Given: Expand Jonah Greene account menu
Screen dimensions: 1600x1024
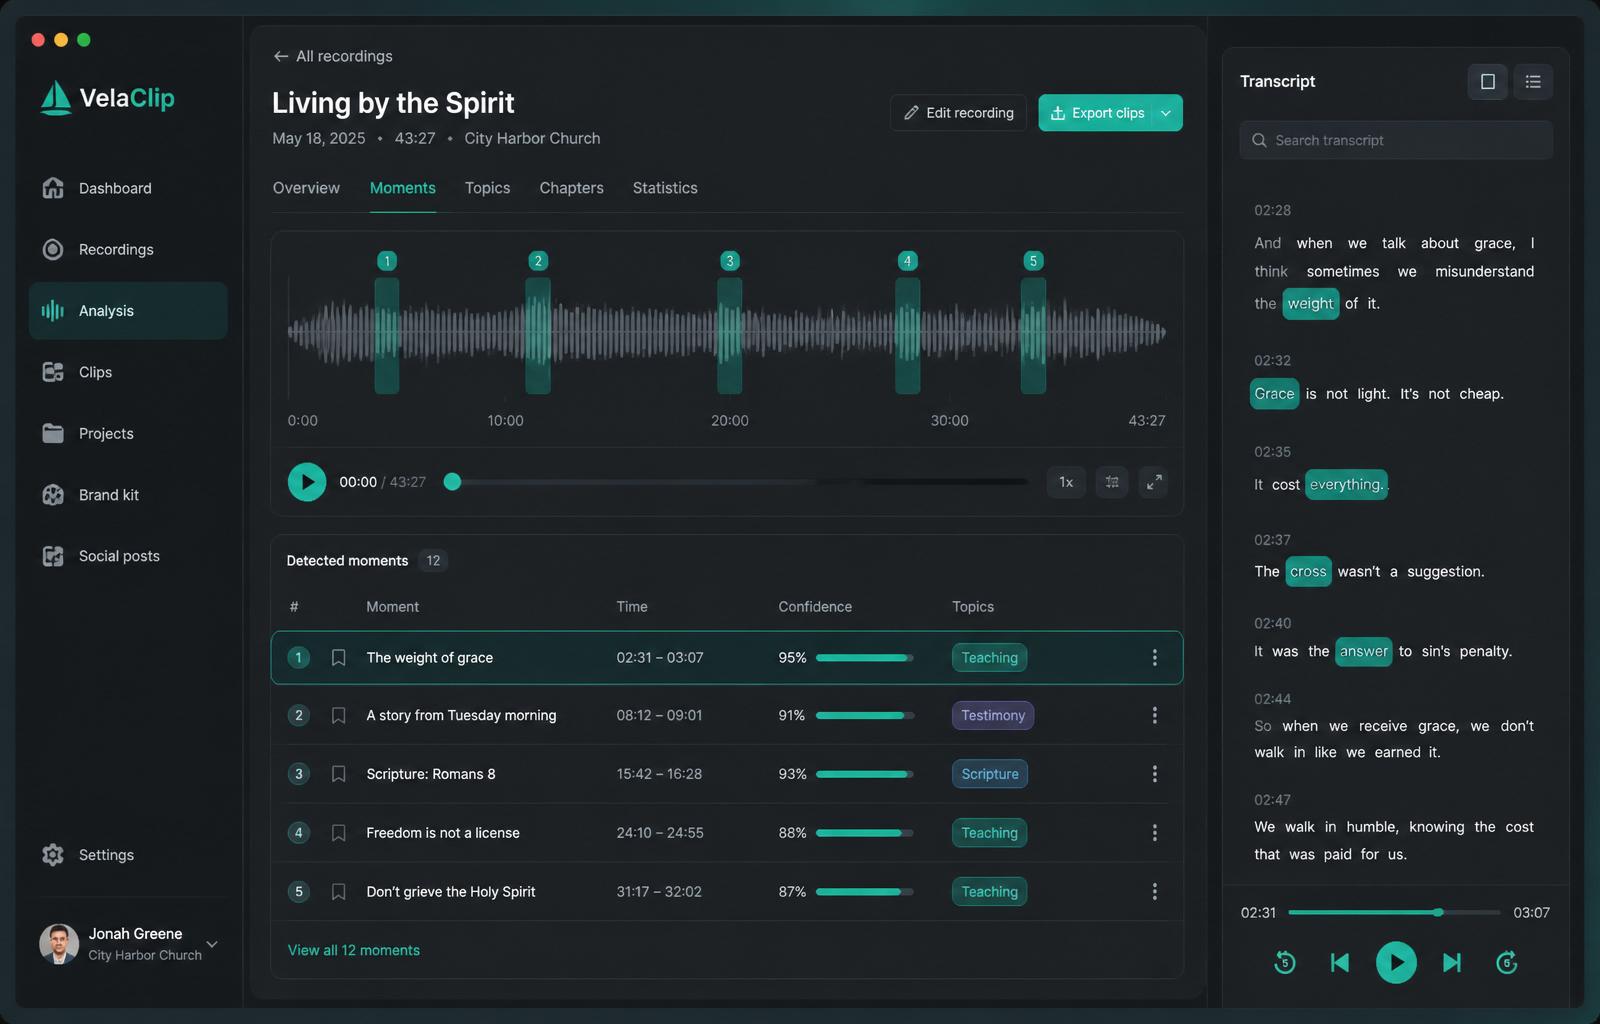Looking at the screenshot, I should click(212, 944).
